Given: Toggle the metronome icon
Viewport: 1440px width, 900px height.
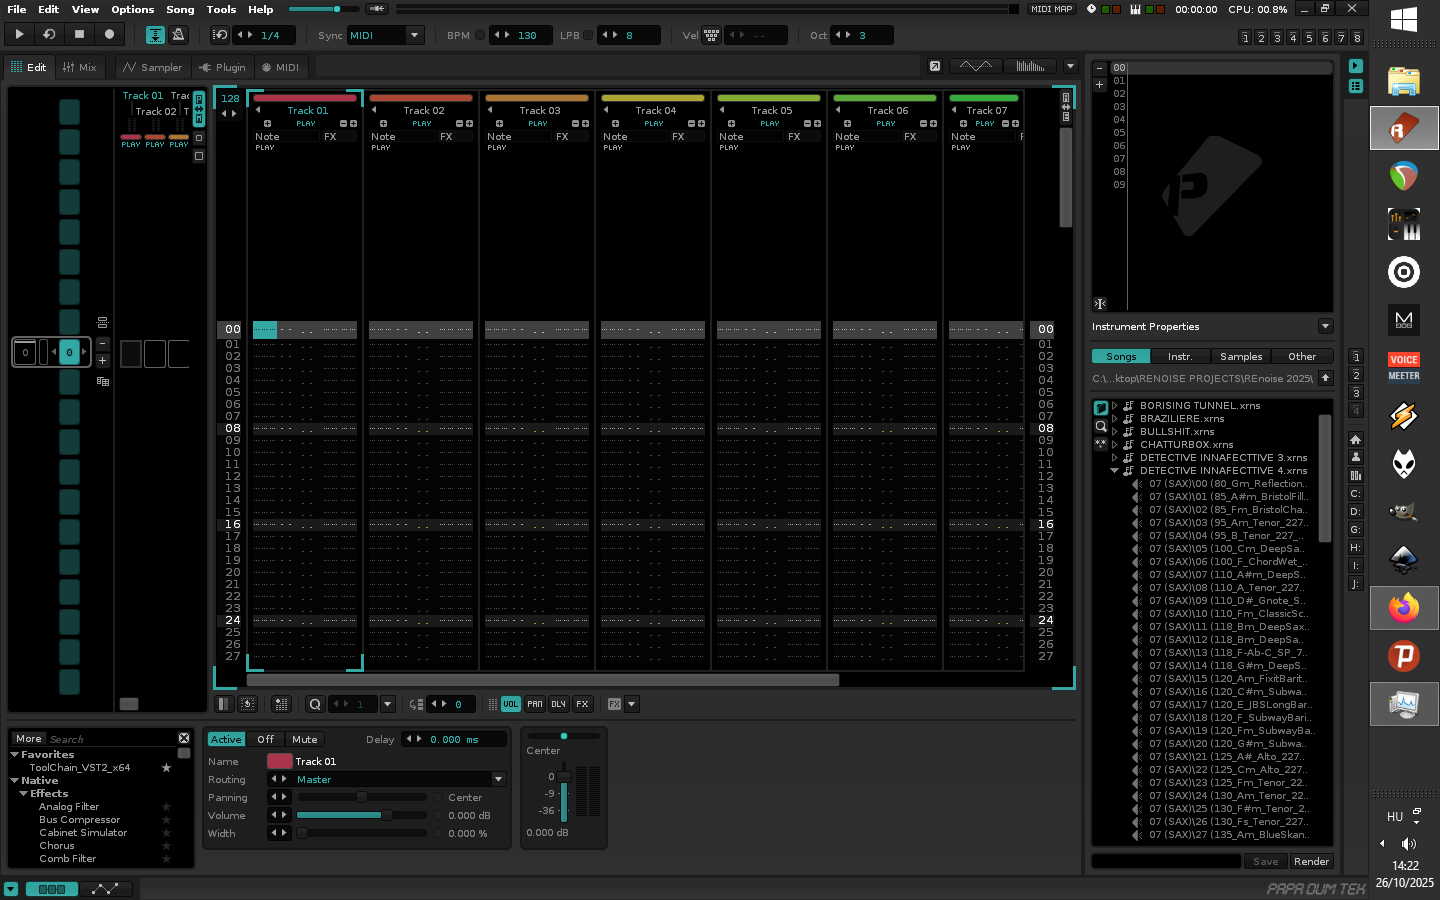Looking at the screenshot, I should [178, 35].
